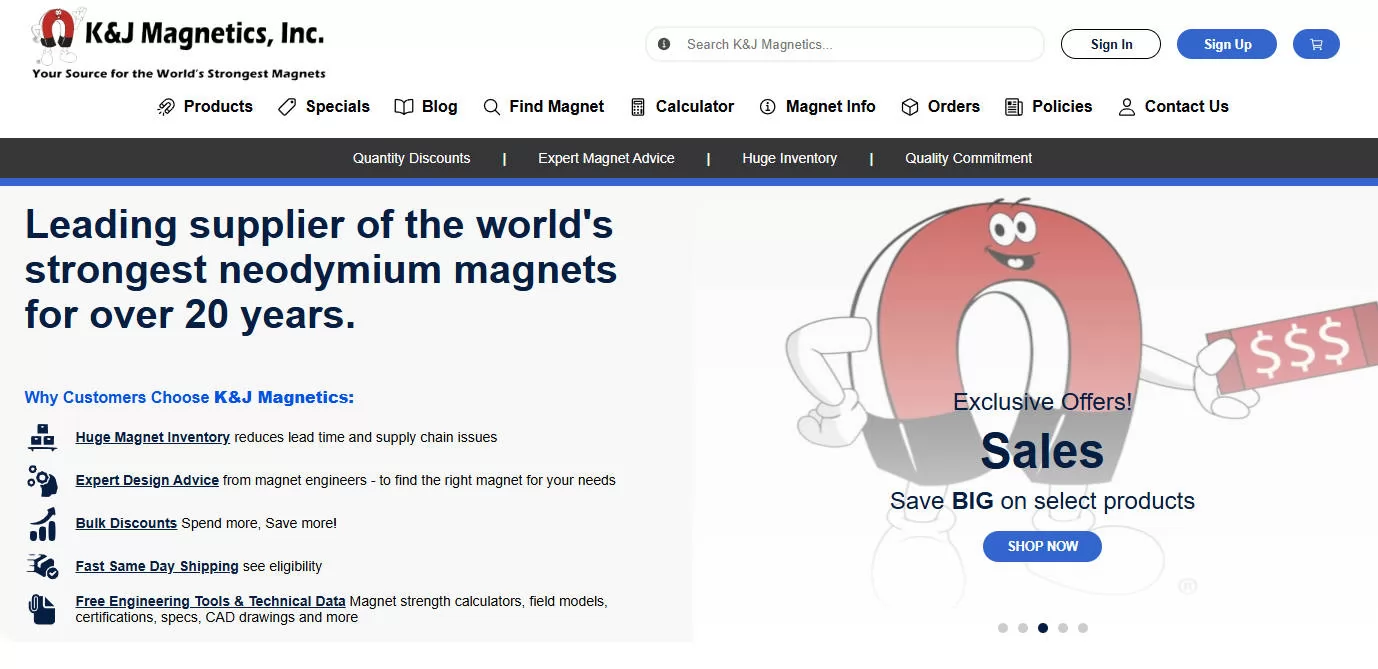Click the Search K&J Magnetics field

[x=845, y=44]
